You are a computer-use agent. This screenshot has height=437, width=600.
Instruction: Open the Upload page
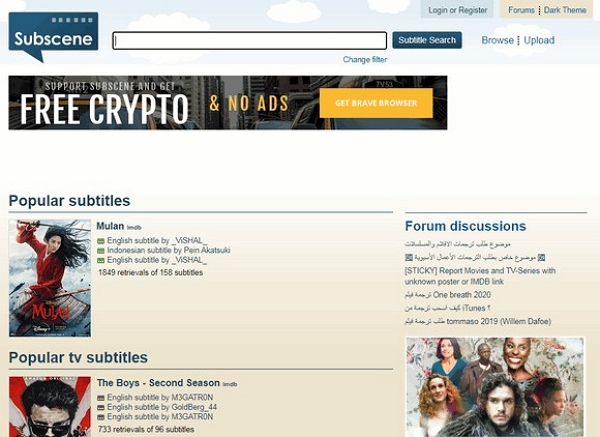pyautogui.click(x=539, y=40)
